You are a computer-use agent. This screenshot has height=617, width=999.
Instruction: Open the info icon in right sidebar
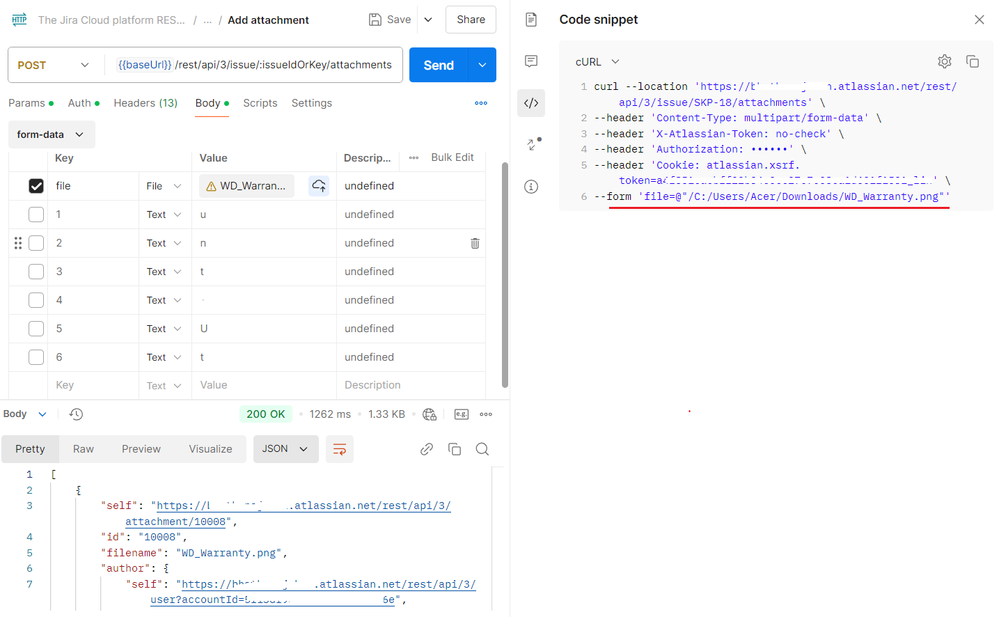(531, 187)
